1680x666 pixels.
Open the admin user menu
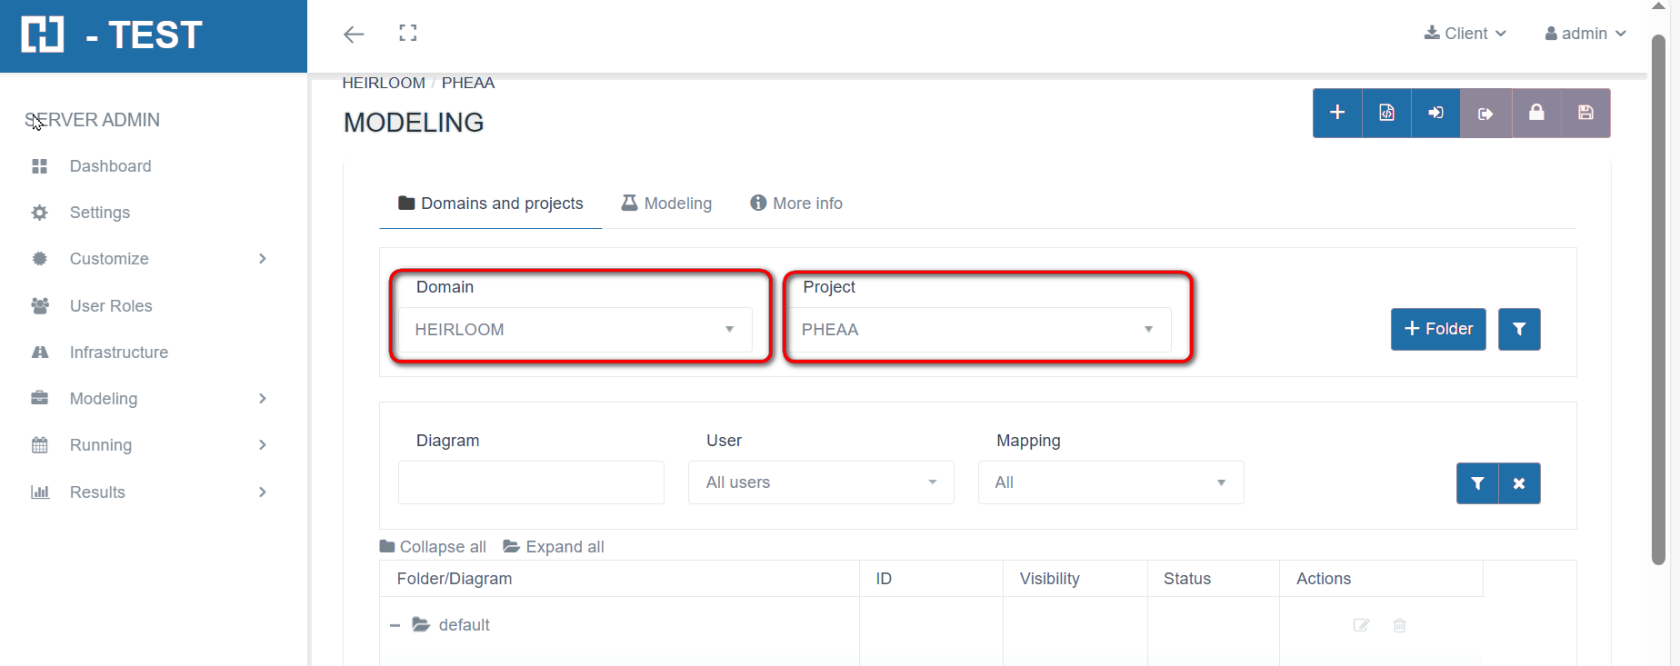pyautogui.click(x=1585, y=33)
